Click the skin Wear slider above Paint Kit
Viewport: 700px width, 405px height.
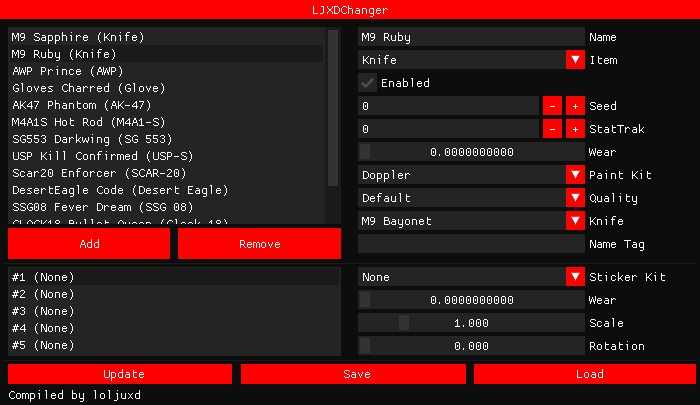coord(471,152)
